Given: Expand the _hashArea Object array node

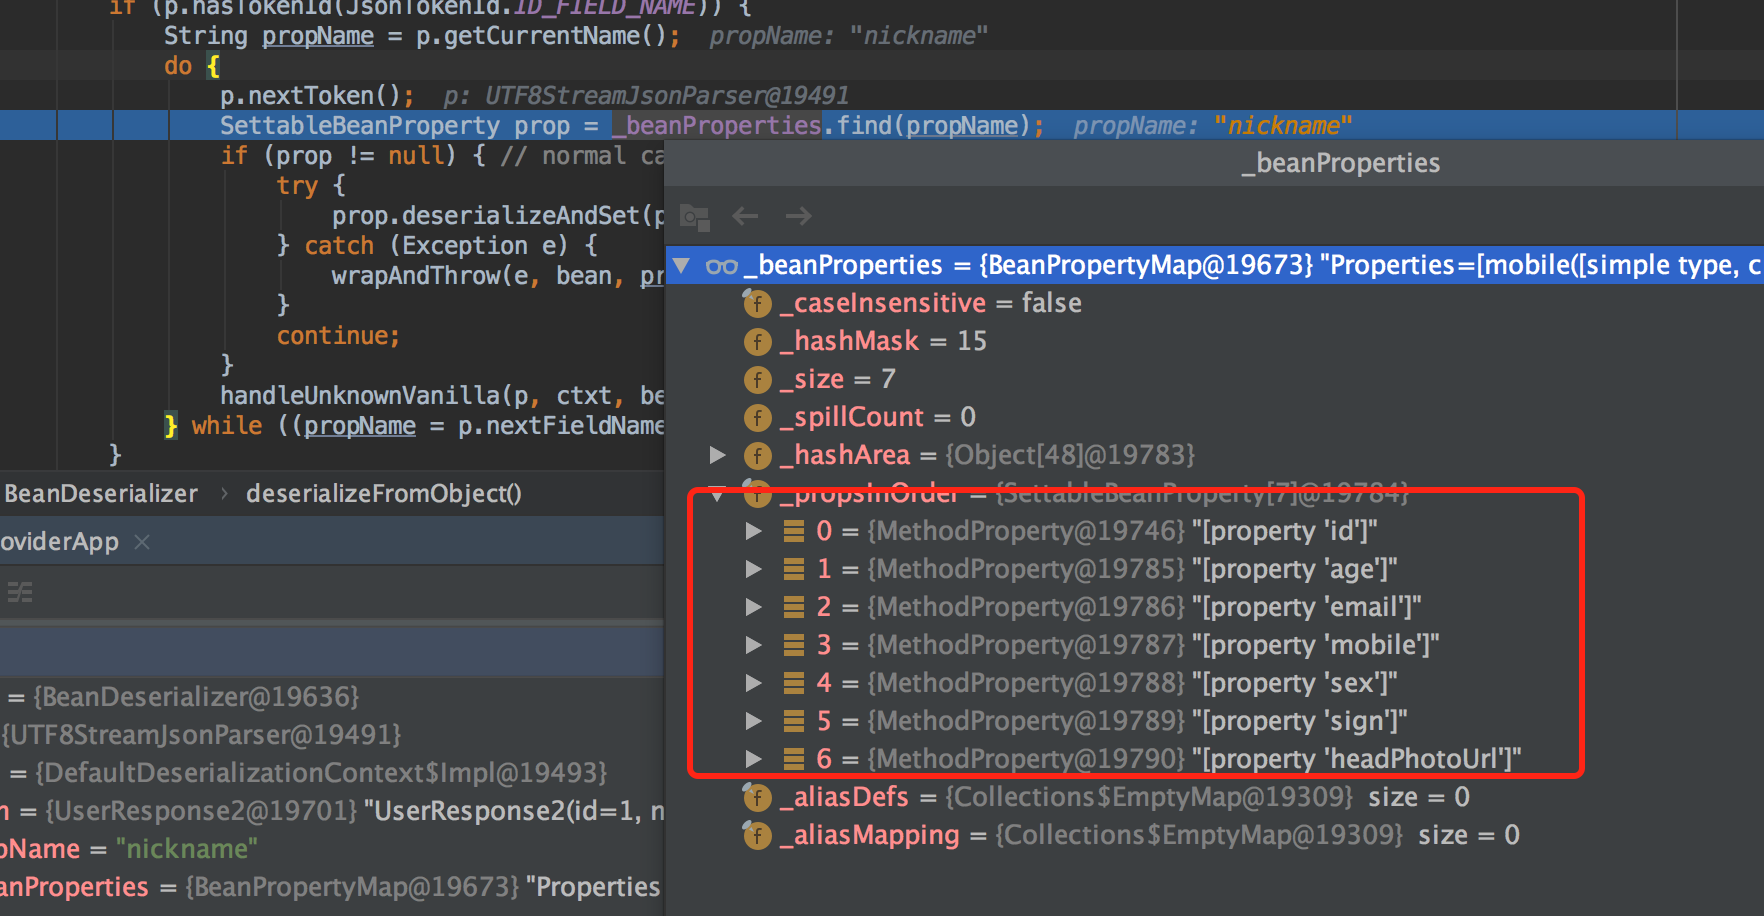Looking at the screenshot, I should click(717, 455).
